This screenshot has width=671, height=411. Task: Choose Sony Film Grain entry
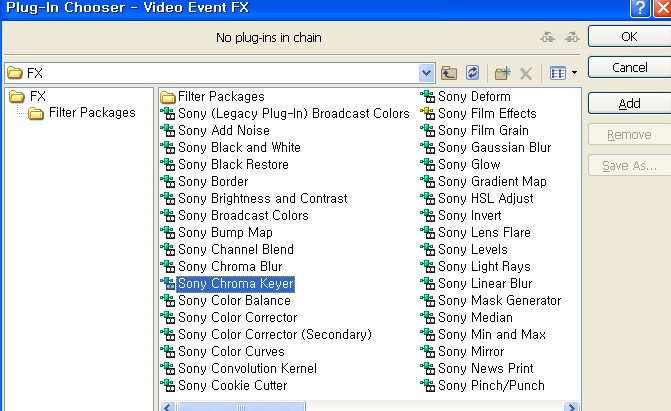pos(484,131)
